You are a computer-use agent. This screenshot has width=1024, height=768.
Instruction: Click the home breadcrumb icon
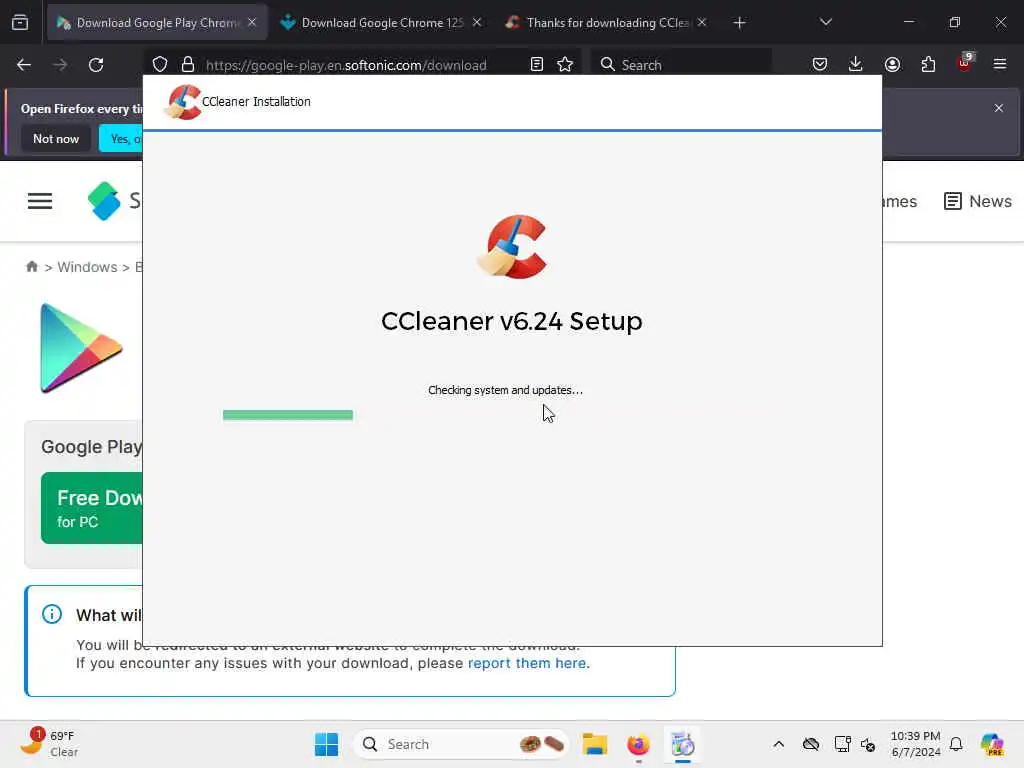click(31, 266)
